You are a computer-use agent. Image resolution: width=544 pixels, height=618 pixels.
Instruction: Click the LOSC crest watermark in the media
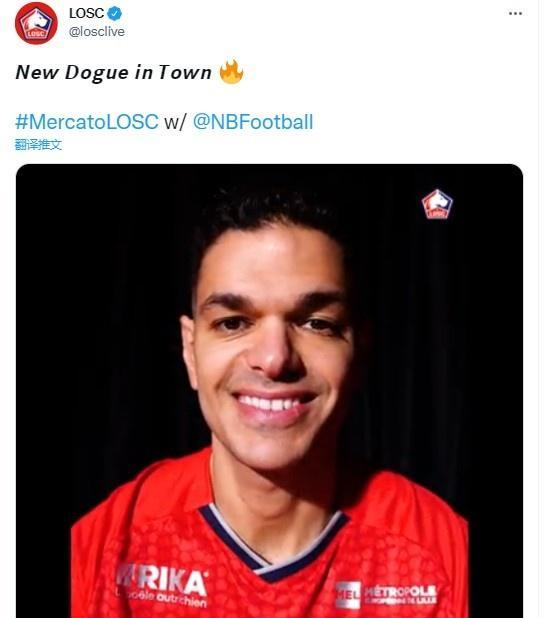coord(437,204)
